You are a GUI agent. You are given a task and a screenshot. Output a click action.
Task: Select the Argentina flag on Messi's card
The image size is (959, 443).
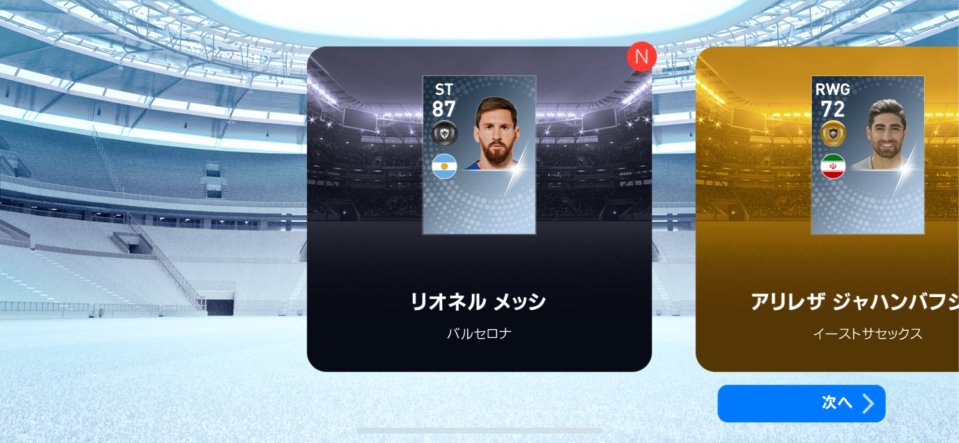pos(445,166)
